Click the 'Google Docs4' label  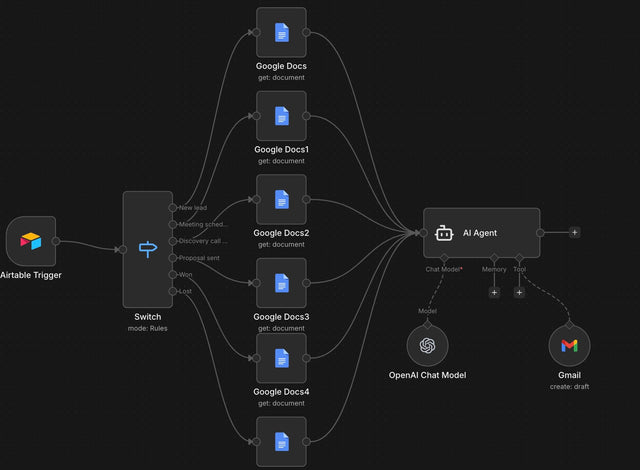click(281, 392)
